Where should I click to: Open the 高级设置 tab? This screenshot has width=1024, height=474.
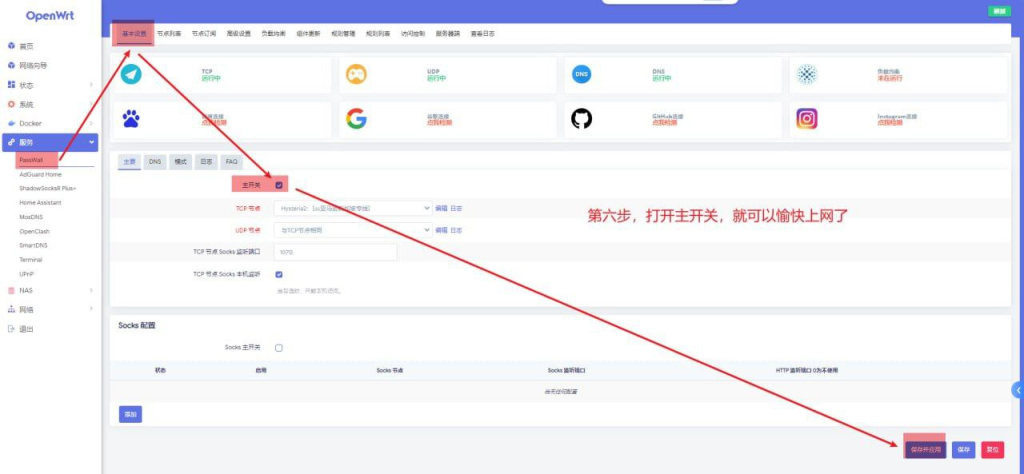tap(238, 33)
